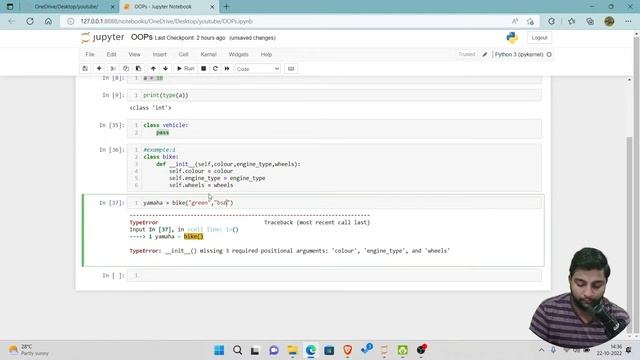Restart the kernel icon
This screenshot has height=360, width=640.
[x=215, y=69]
